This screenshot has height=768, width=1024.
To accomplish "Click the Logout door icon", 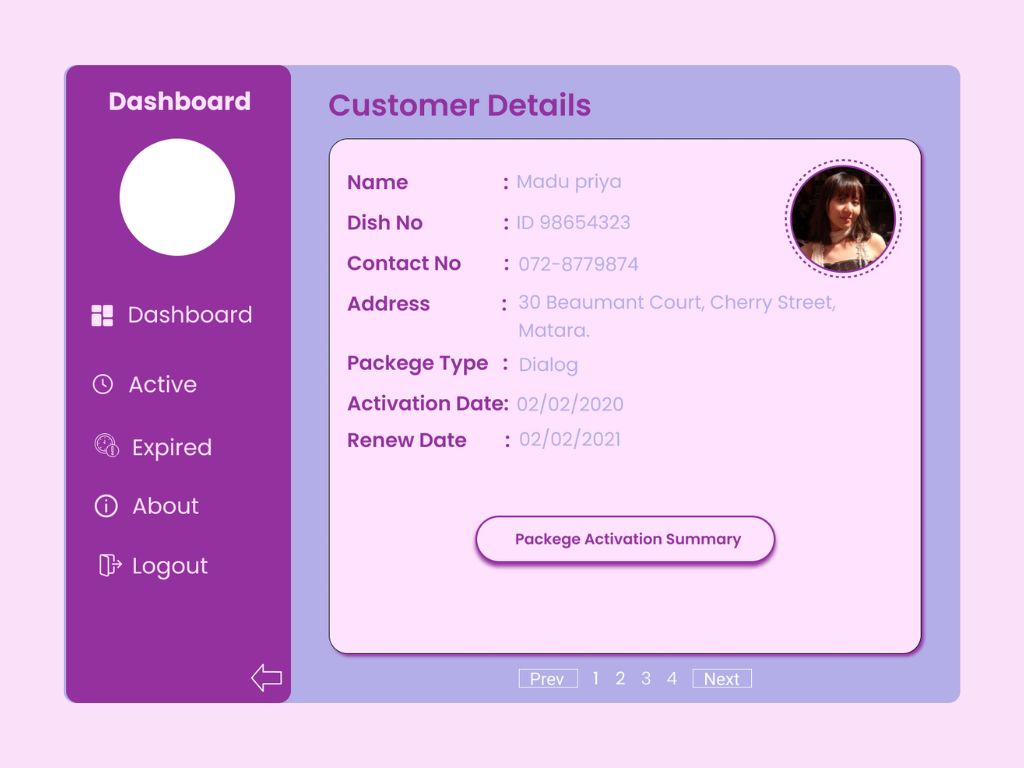I will (110, 565).
